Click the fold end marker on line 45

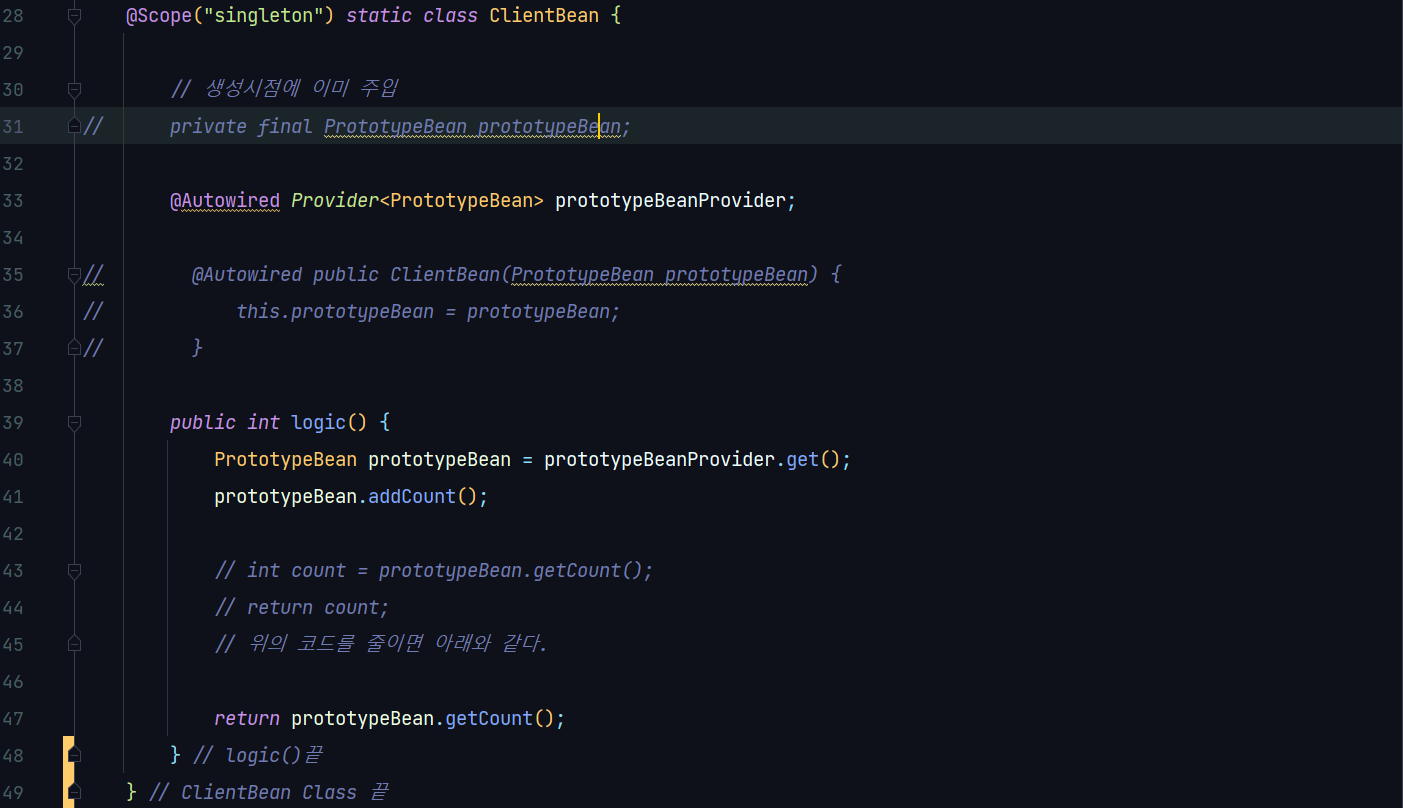point(74,644)
